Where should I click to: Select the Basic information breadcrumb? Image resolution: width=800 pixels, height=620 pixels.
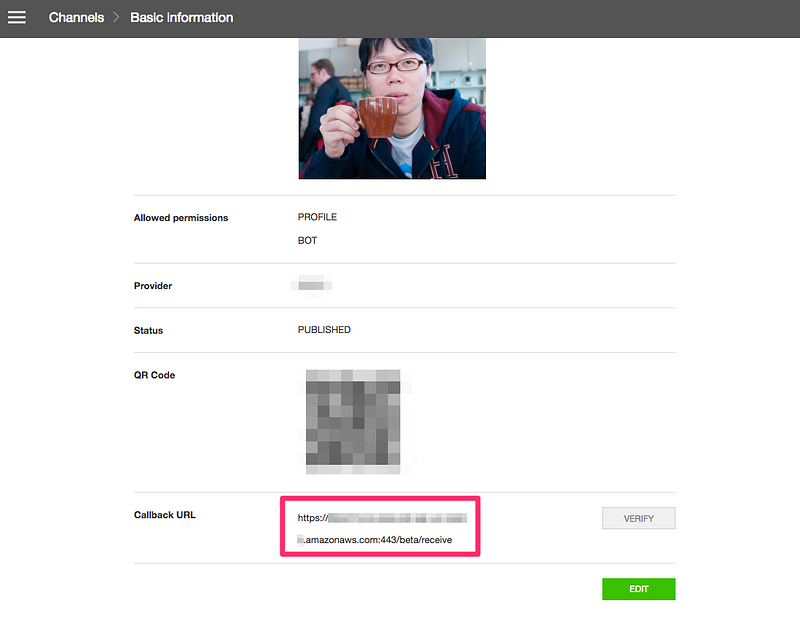pos(181,17)
